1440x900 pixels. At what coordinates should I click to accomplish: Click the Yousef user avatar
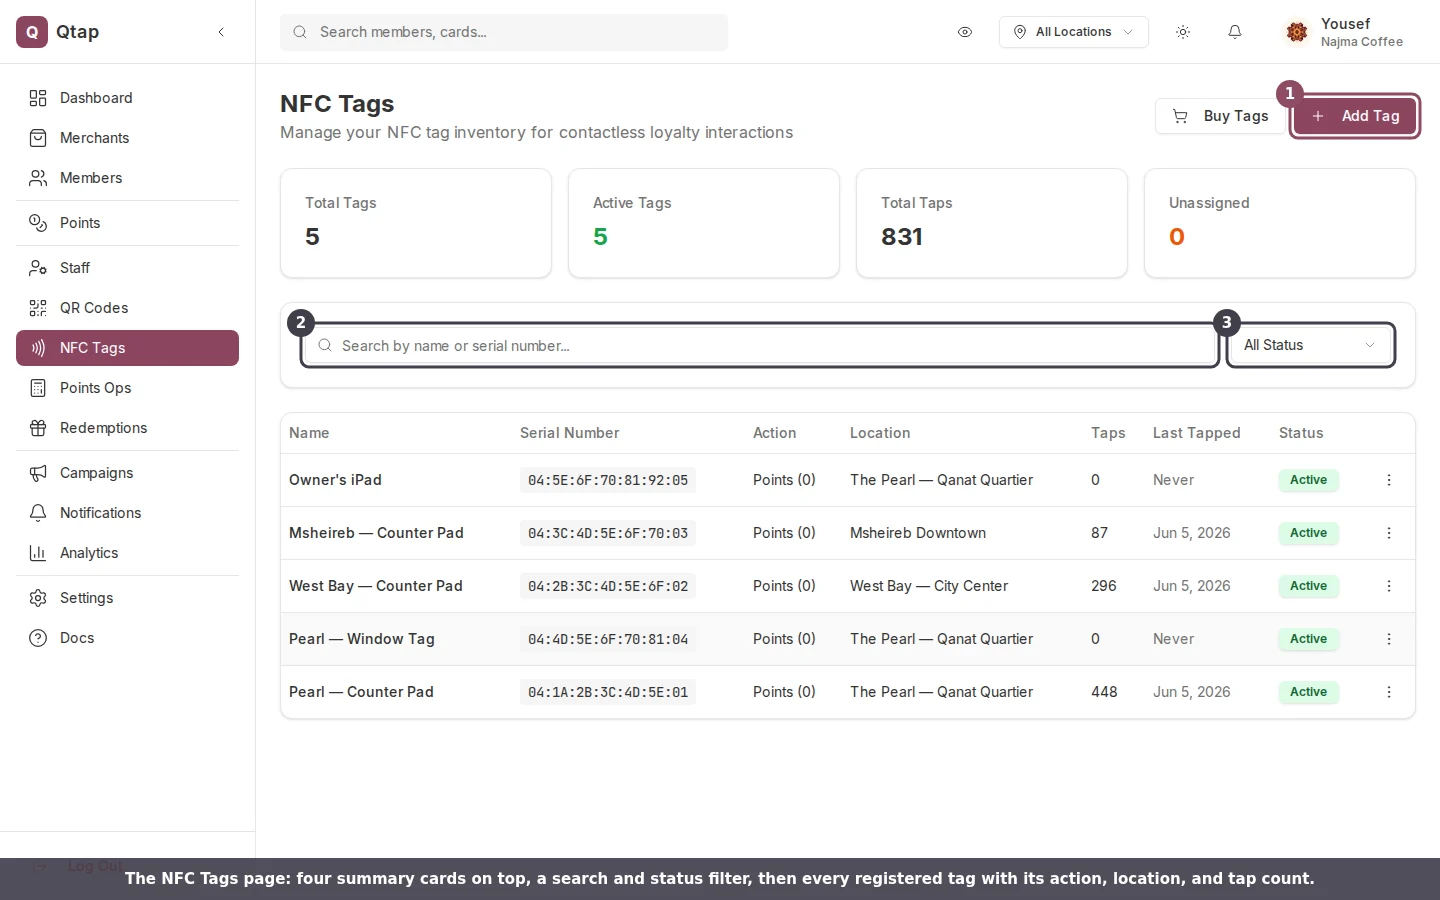(1297, 32)
